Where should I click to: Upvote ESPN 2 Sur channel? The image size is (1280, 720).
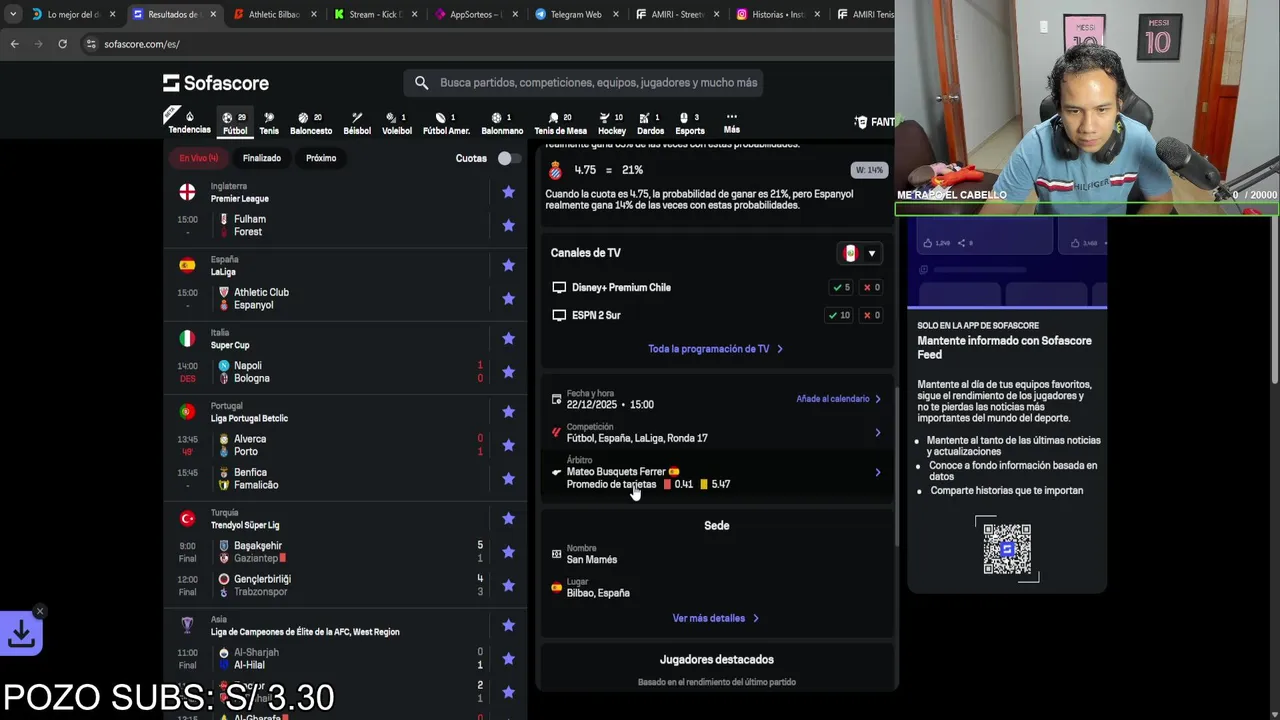[841, 315]
